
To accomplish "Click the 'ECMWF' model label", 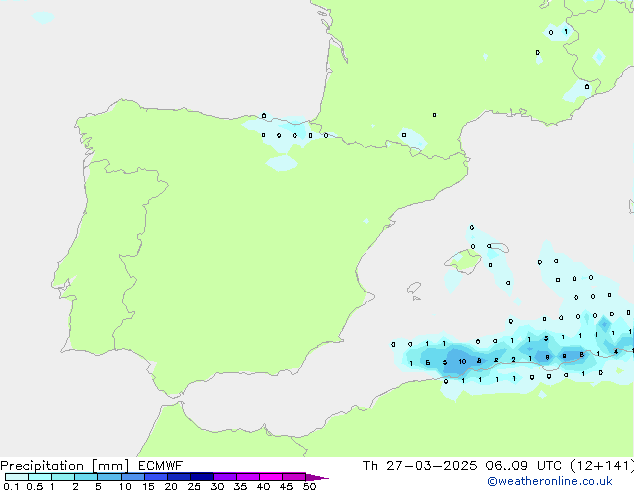I will click(x=161, y=466).
